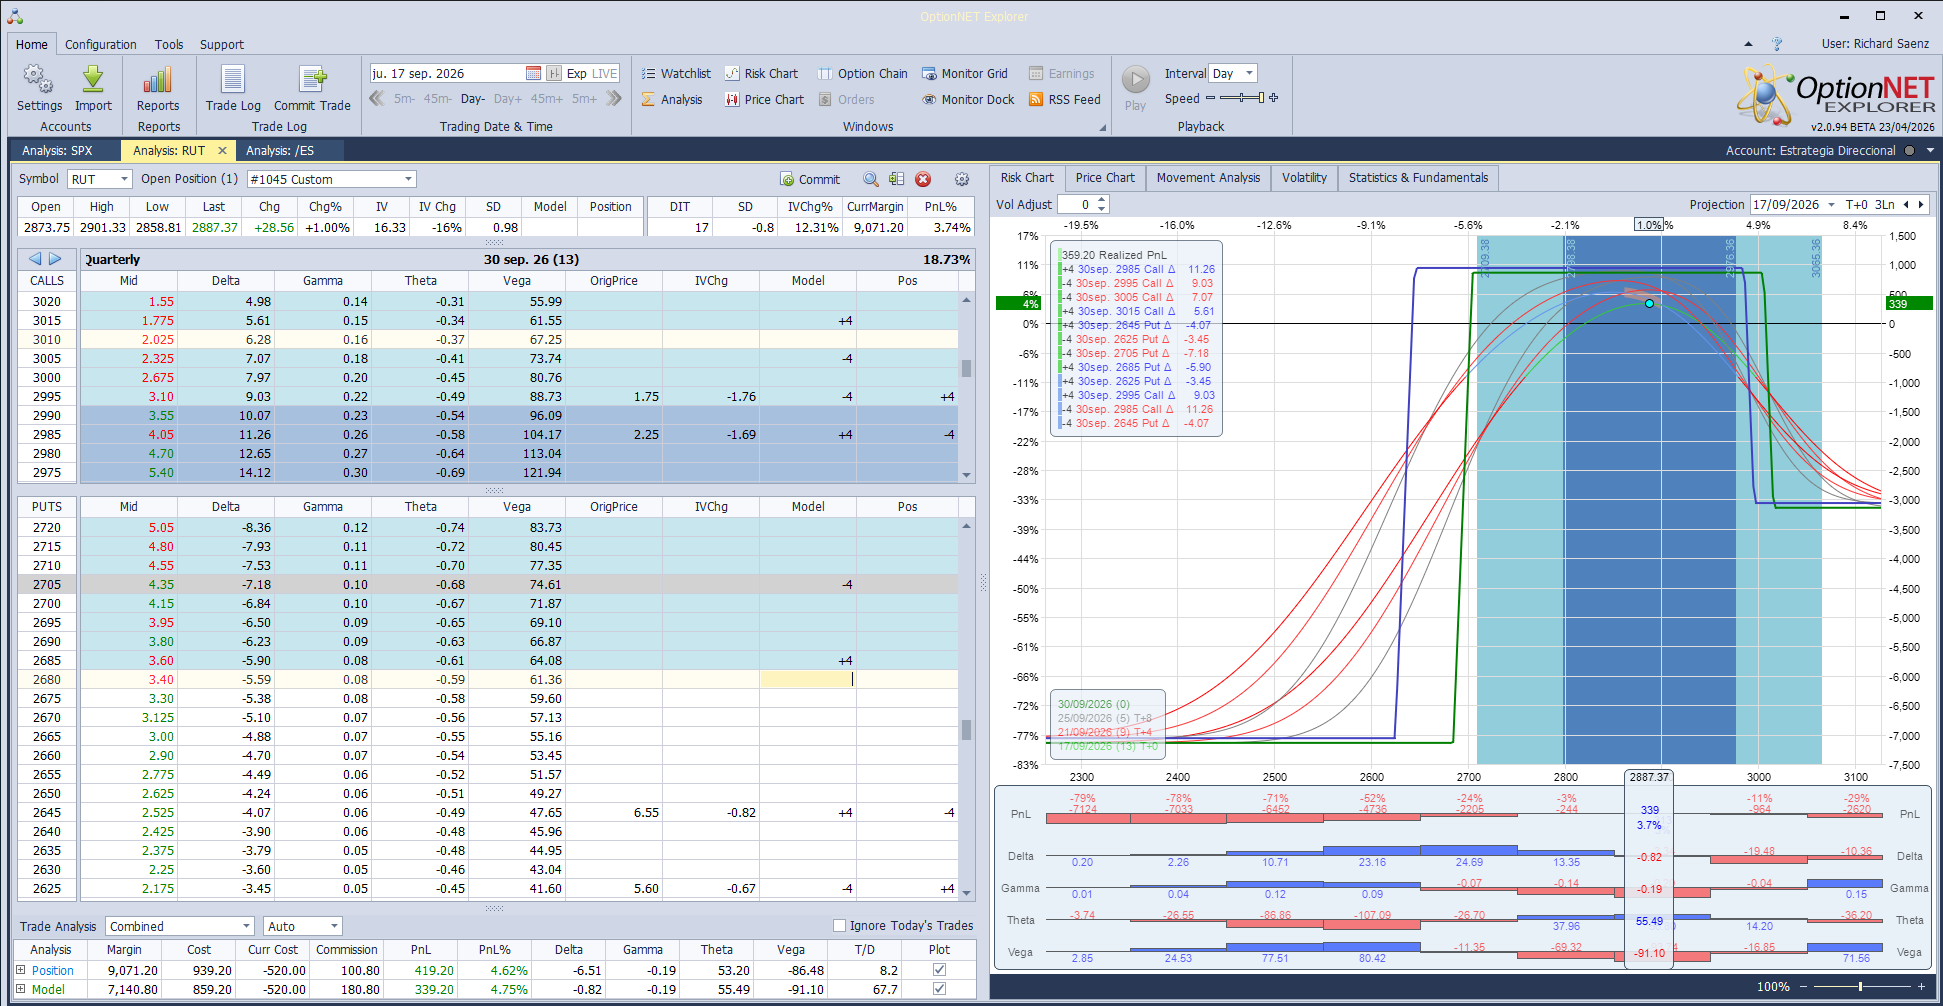
Task: Move projection date forward with right arrow
Action: coord(1921,205)
